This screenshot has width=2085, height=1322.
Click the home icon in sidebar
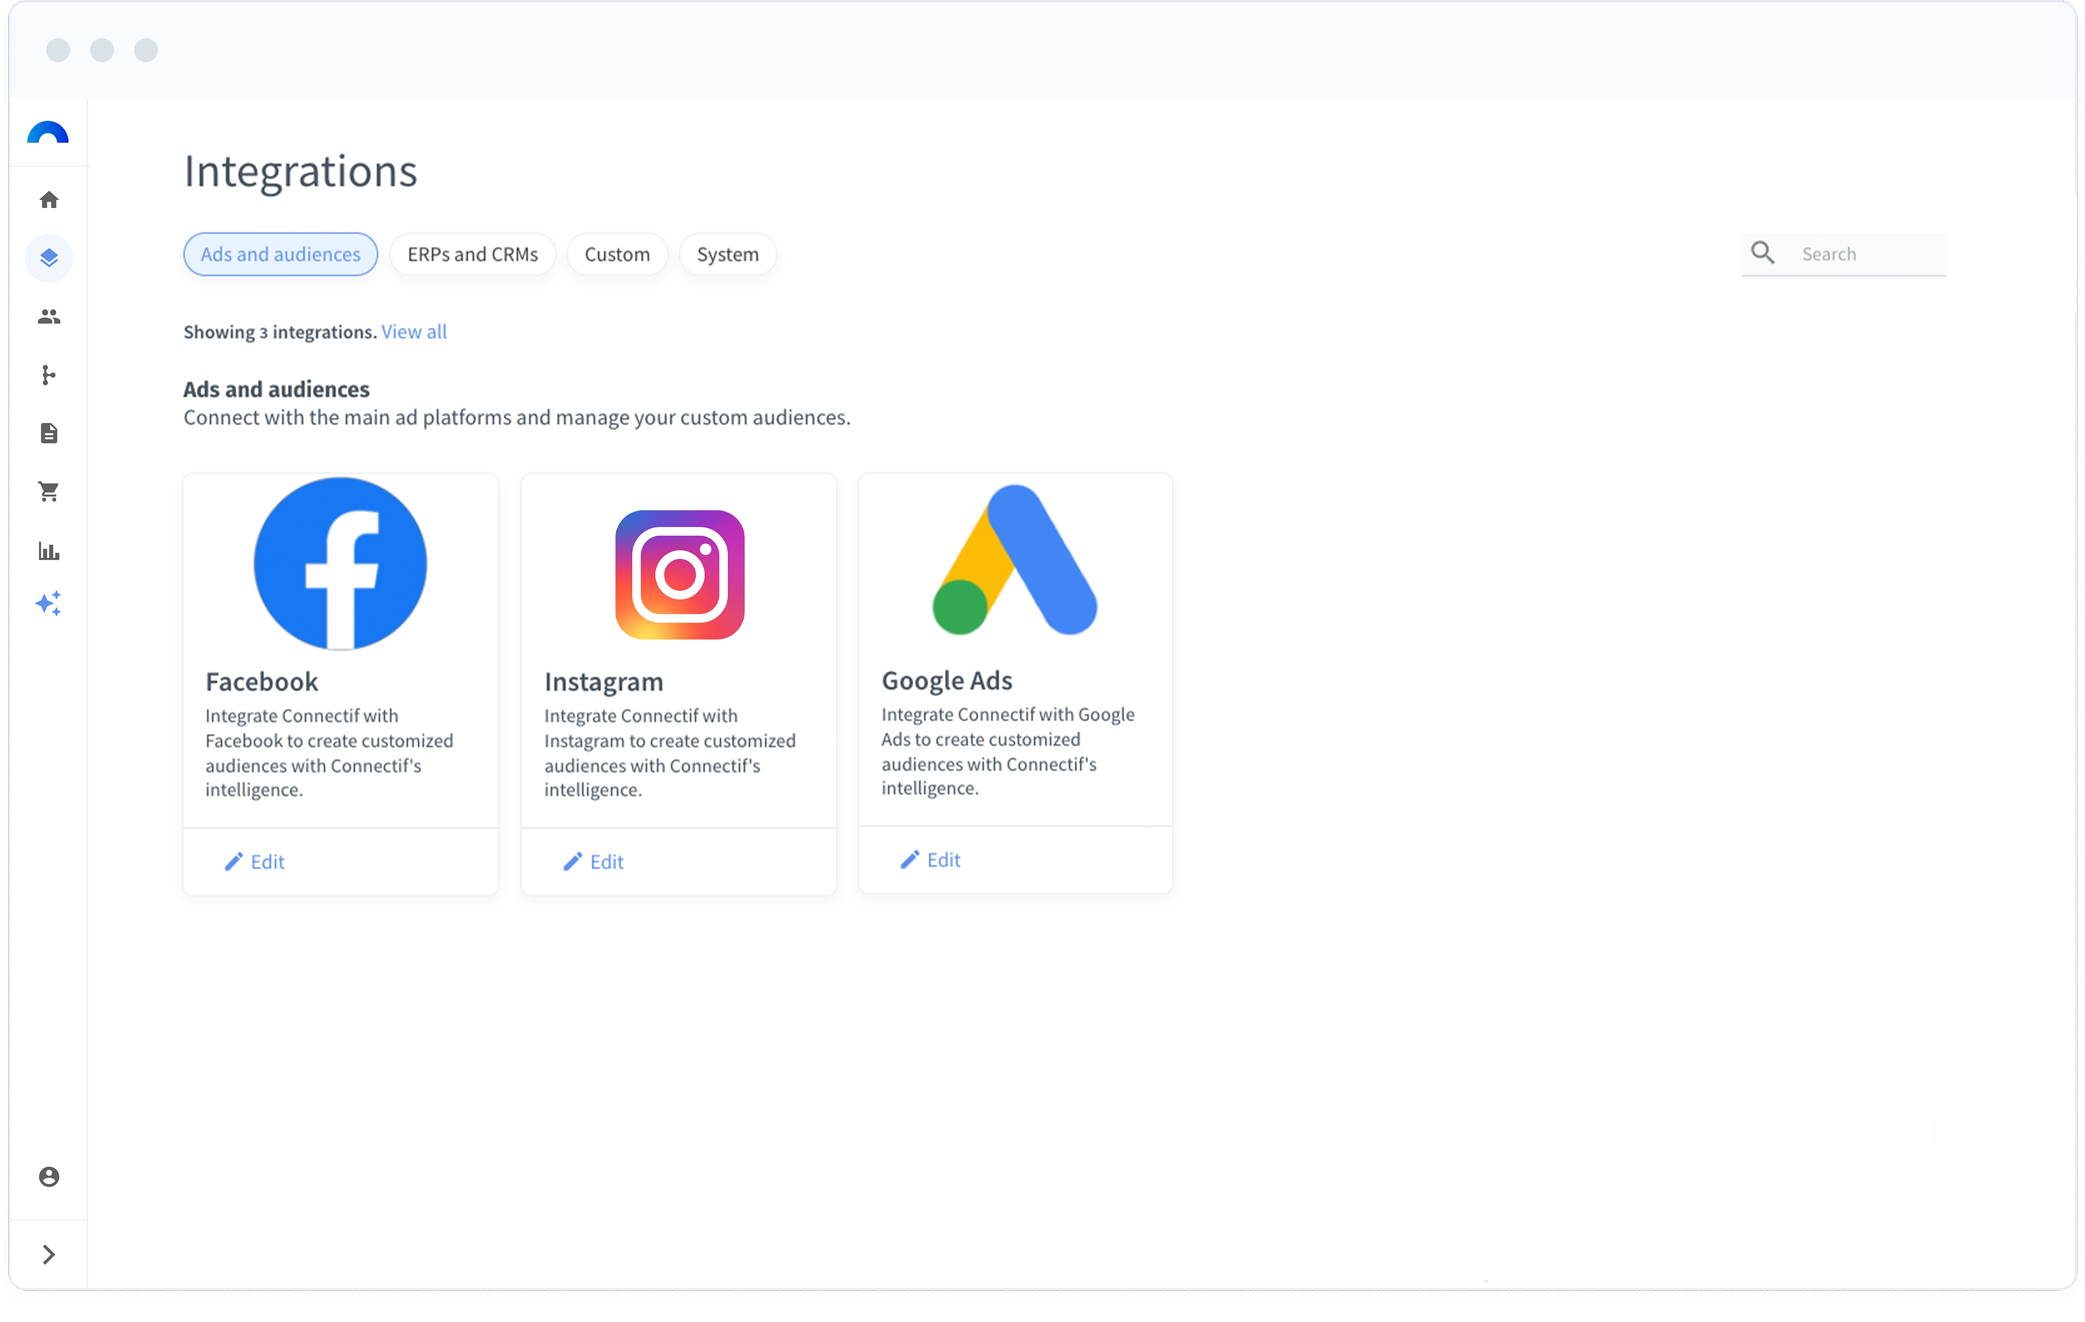coord(49,200)
